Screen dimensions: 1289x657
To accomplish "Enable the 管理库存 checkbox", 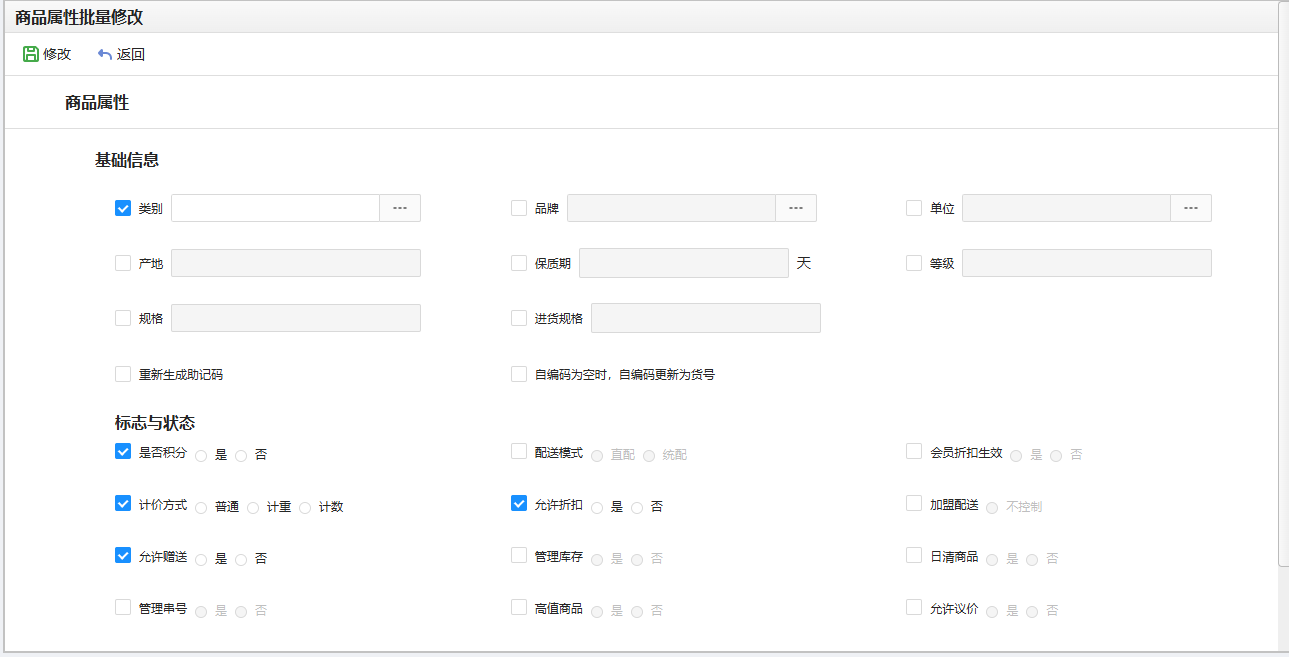I will 519,555.
